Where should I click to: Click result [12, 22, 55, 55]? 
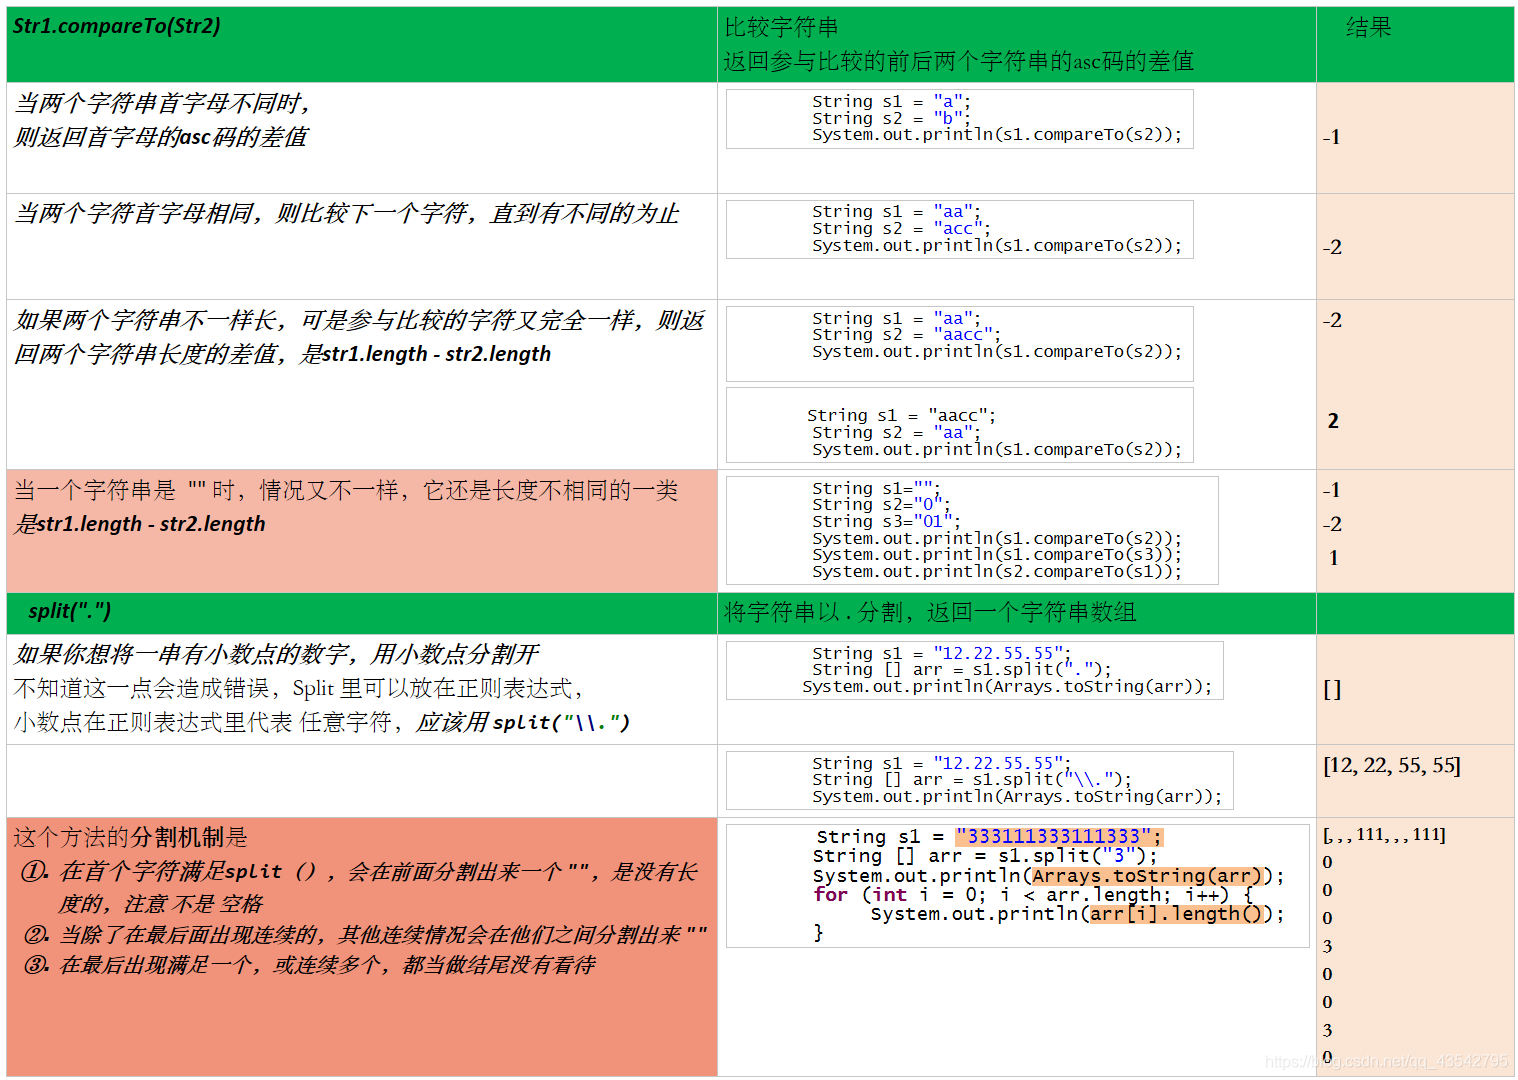tap(1392, 766)
